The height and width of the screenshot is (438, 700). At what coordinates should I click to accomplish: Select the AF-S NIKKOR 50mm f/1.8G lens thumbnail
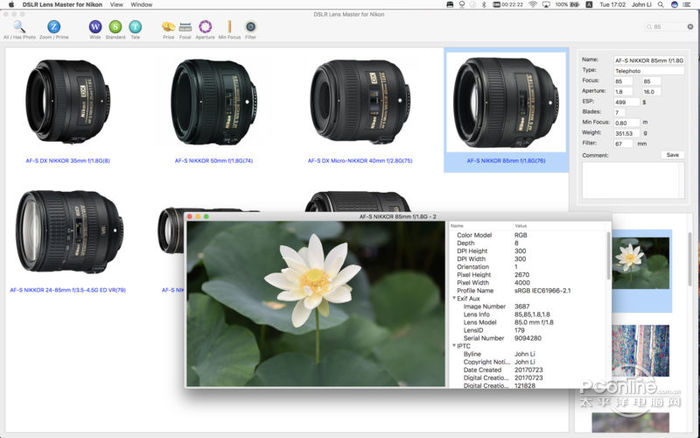click(x=214, y=102)
